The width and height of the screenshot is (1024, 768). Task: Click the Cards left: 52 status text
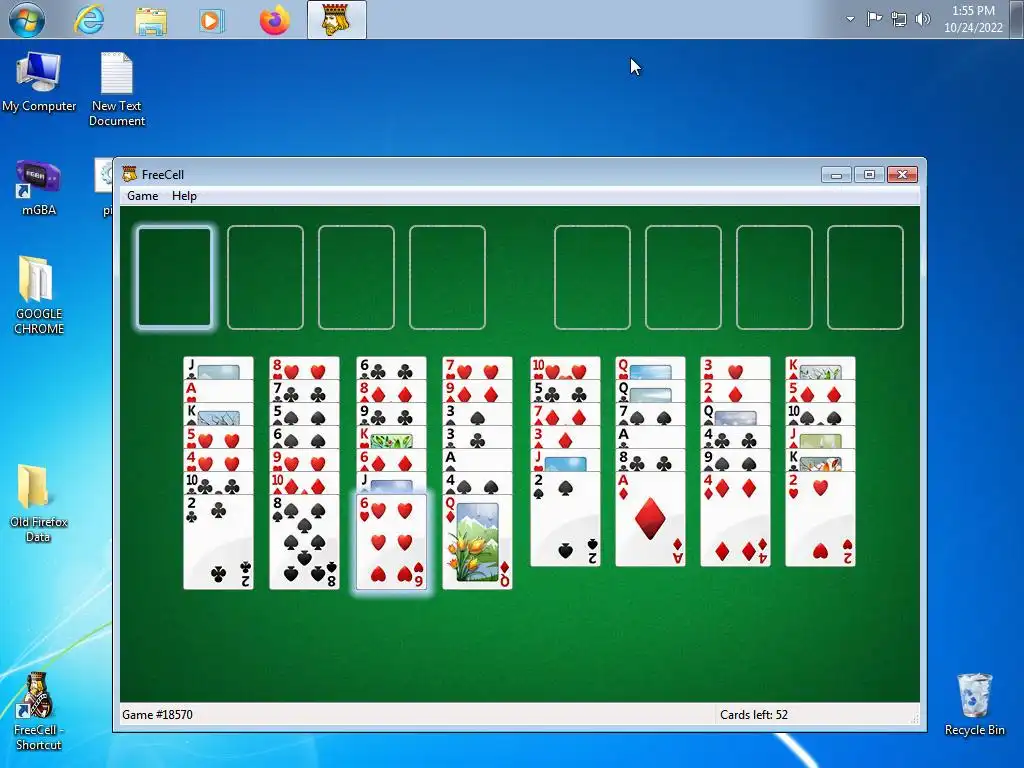(x=754, y=714)
